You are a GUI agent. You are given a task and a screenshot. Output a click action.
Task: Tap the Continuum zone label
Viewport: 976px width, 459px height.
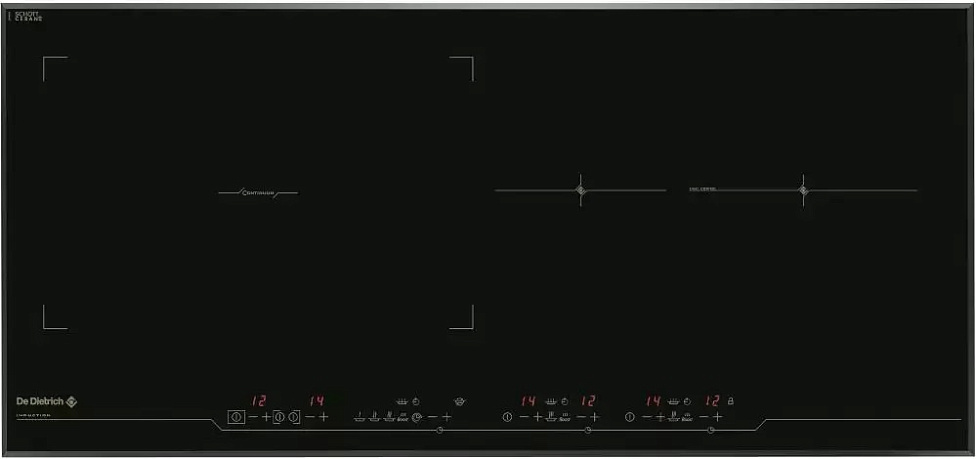click(x=258, y=193)
